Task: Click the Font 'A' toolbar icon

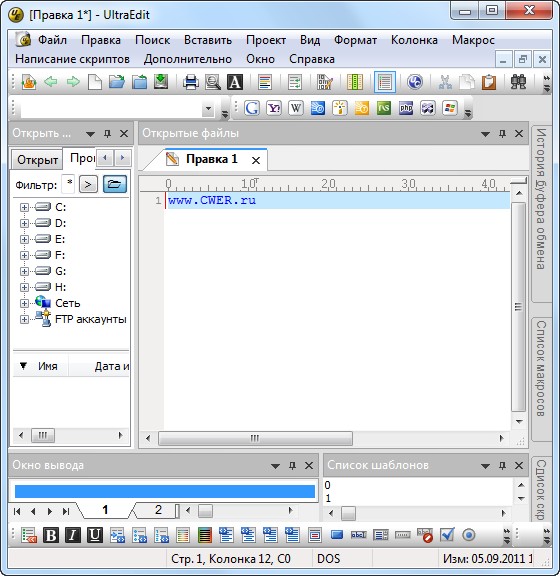Action: coord(235,82)
